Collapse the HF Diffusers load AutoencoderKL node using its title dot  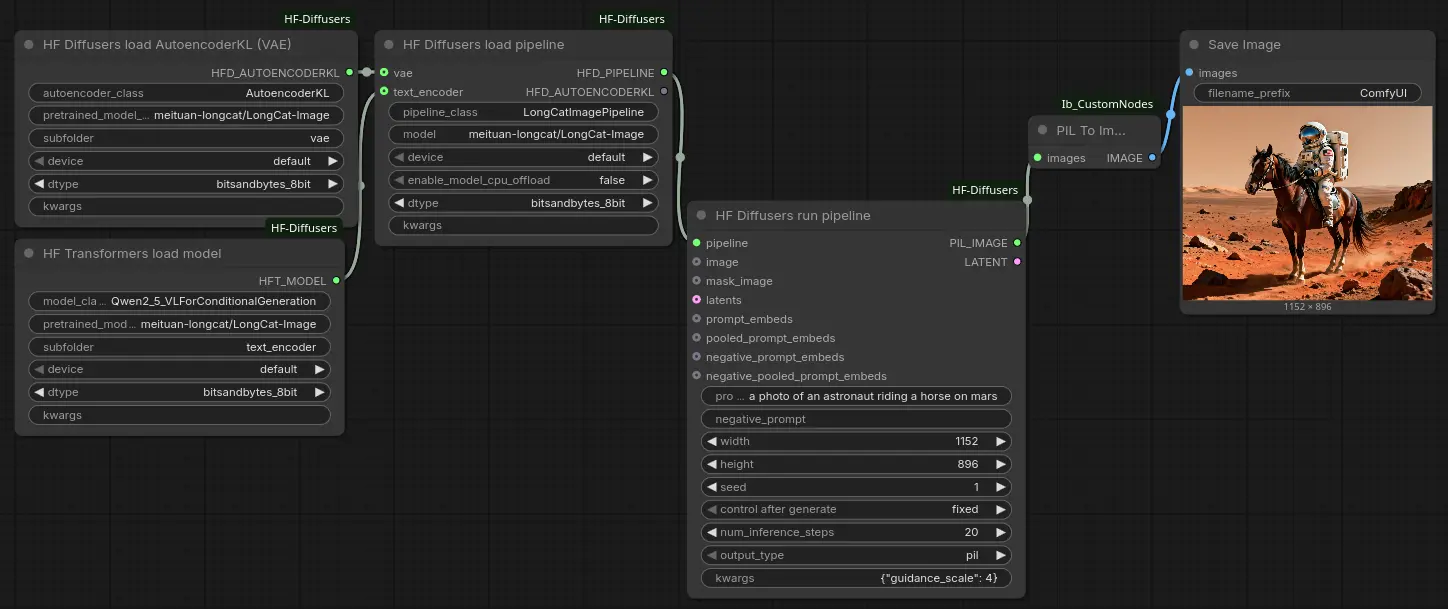29,45
